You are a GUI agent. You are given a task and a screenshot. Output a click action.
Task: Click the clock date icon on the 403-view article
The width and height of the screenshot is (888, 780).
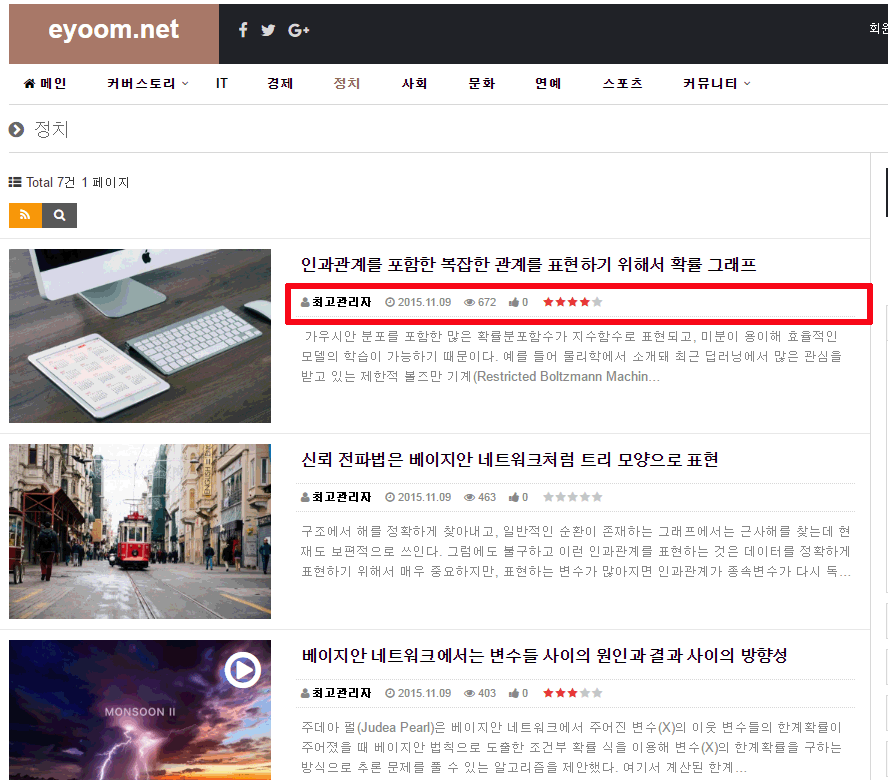[x=390, y=693]
